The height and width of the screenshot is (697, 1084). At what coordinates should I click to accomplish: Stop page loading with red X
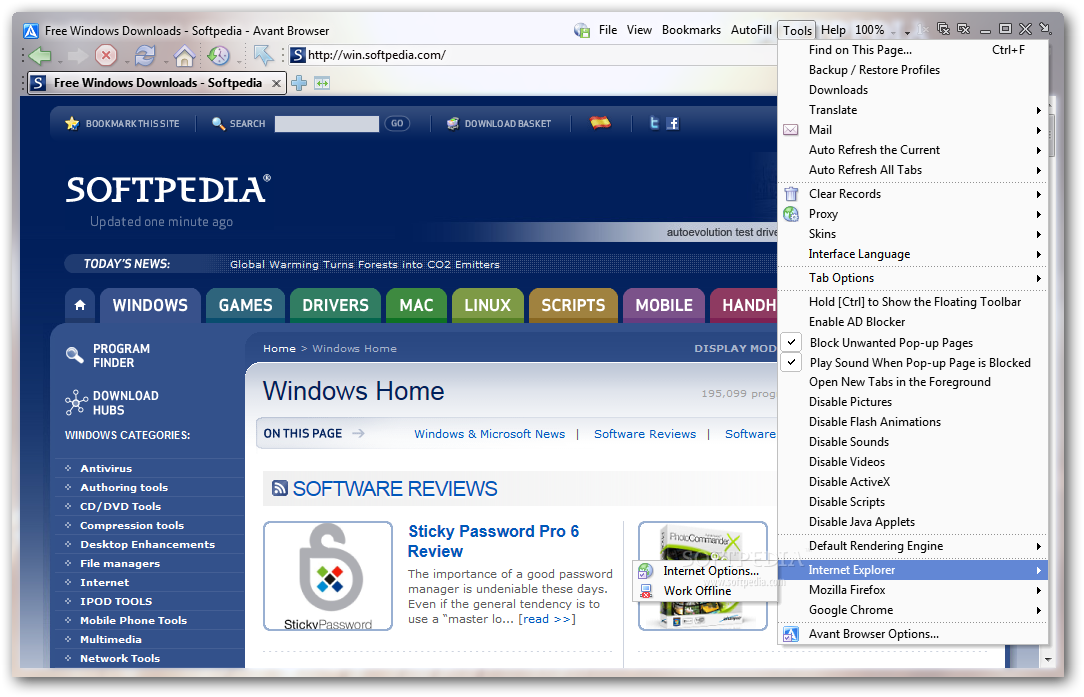click(106, 55)
